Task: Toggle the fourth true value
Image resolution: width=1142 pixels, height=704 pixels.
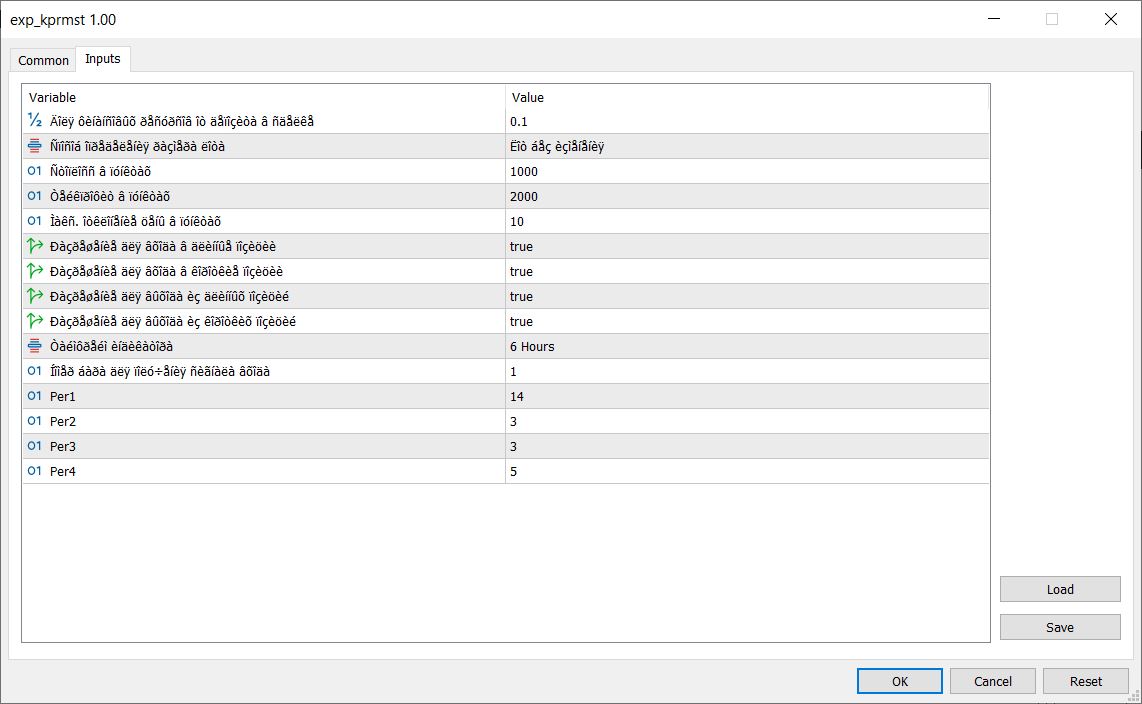Action: (747, 321)
